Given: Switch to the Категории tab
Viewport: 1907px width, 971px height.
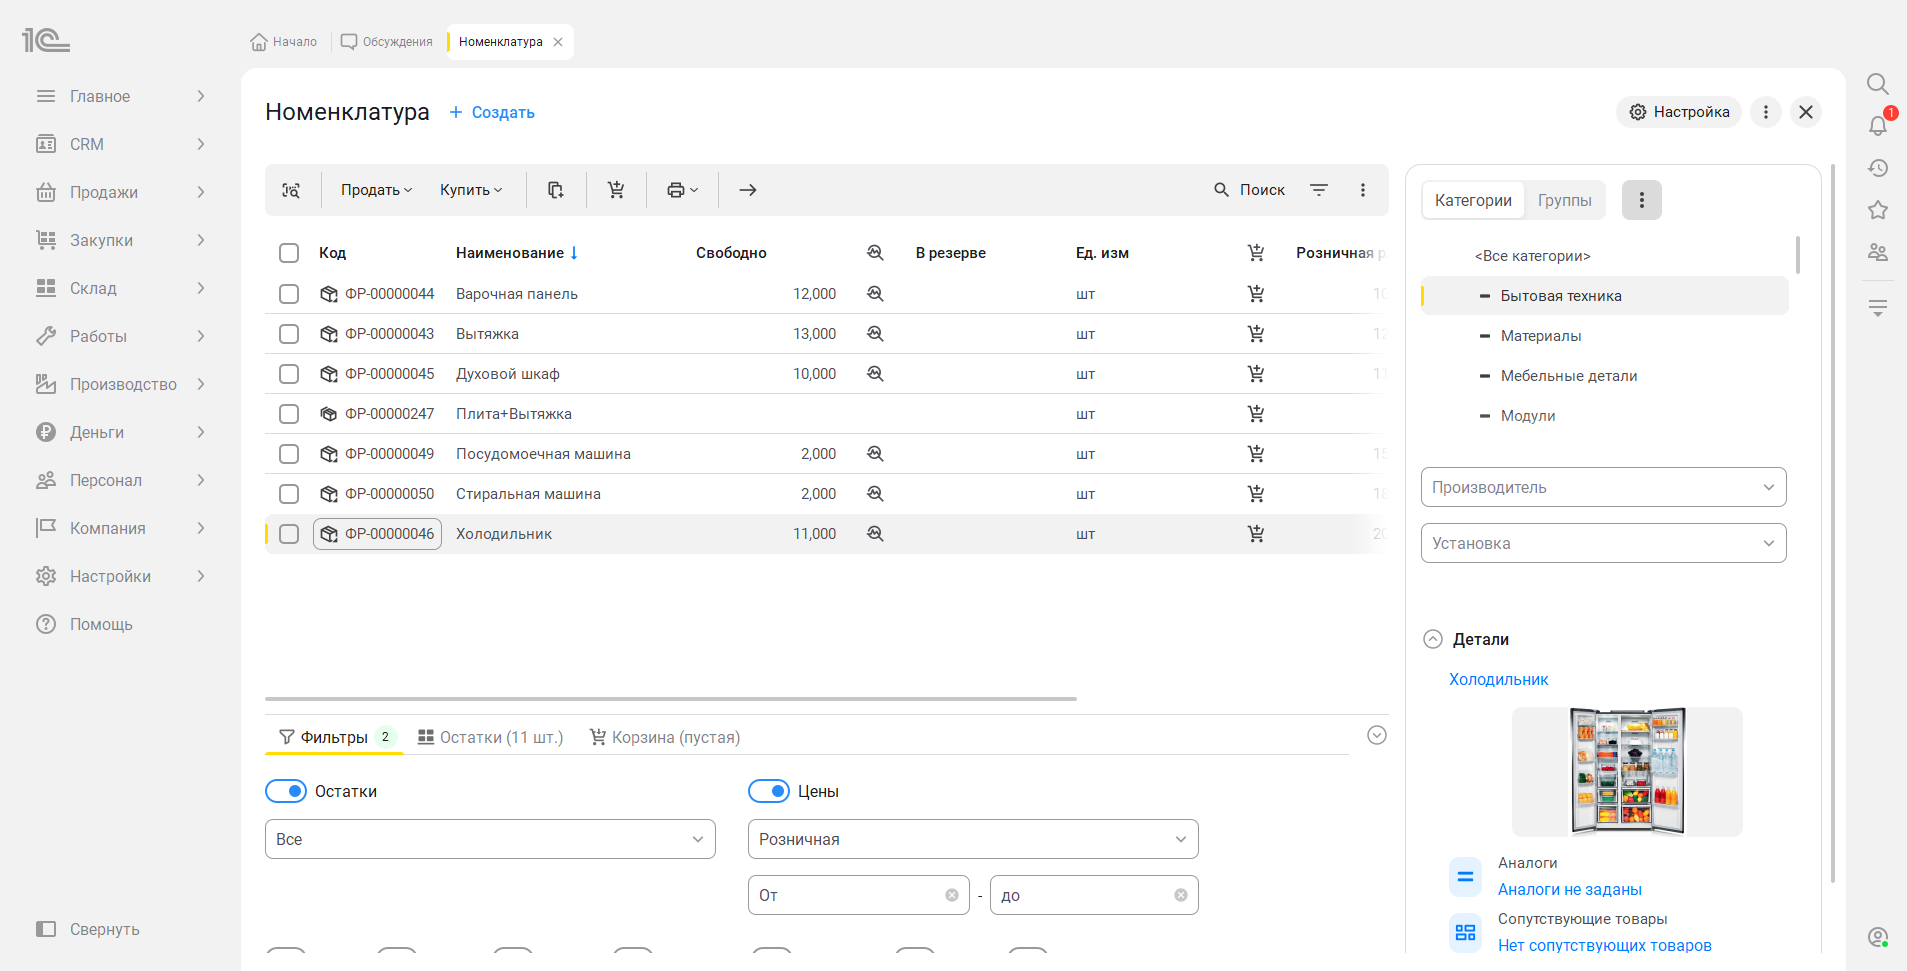Looking at the screenshot, I should click(1473, 200).
